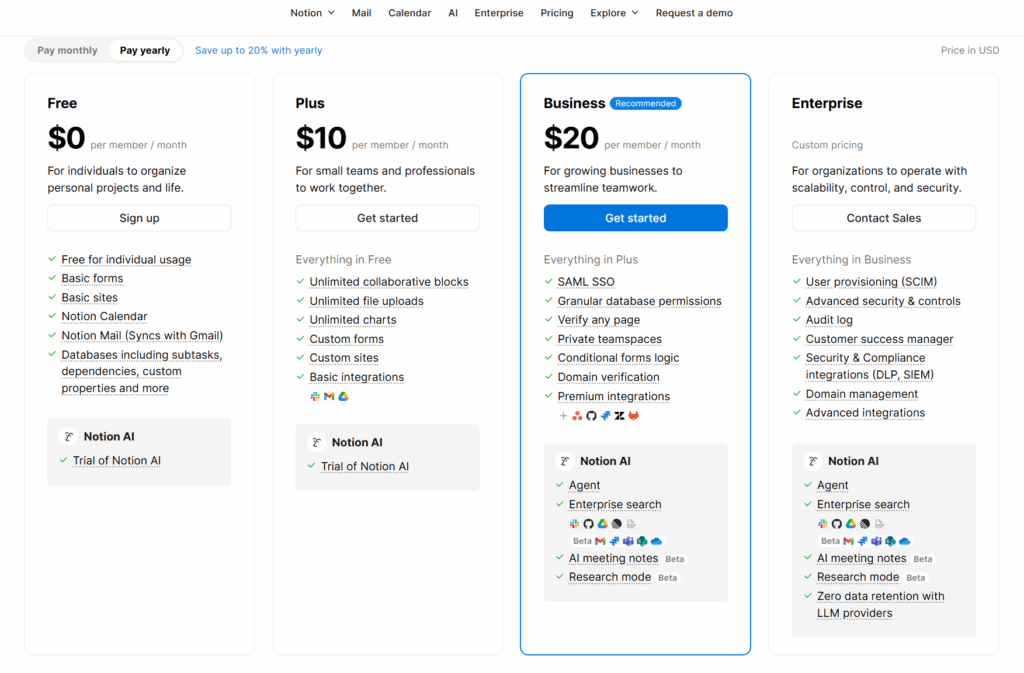The height and width of the screenshot is (673, 1024).
Task: Click the SAML SSO feature in the Business plan
Action: pos(586,282)
